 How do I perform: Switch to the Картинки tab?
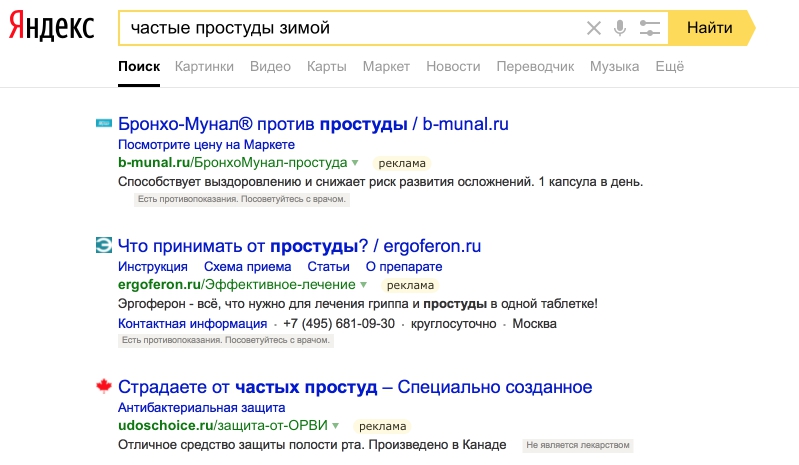click(x=204, y=67)
